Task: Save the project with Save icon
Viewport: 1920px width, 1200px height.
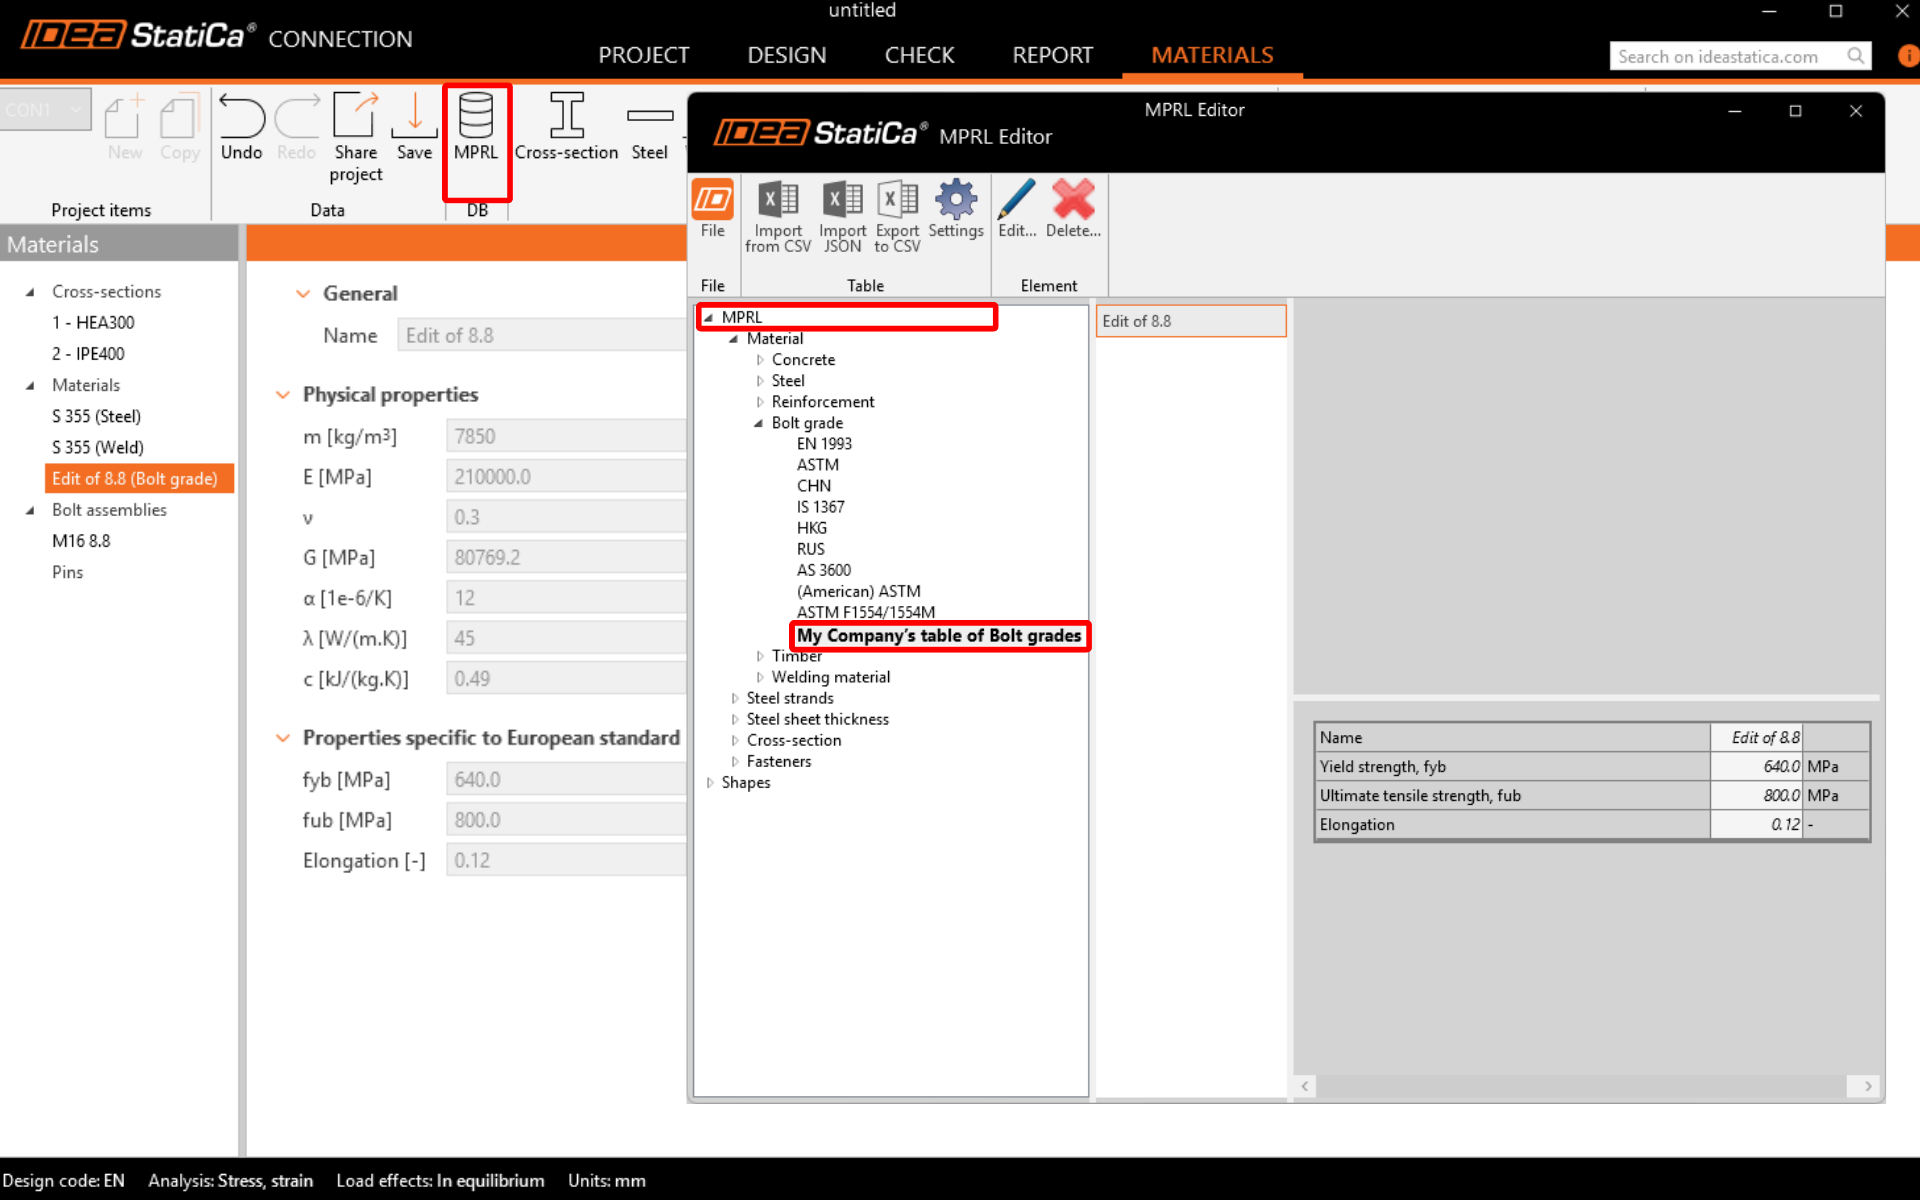Action: (x=414, y=115)
